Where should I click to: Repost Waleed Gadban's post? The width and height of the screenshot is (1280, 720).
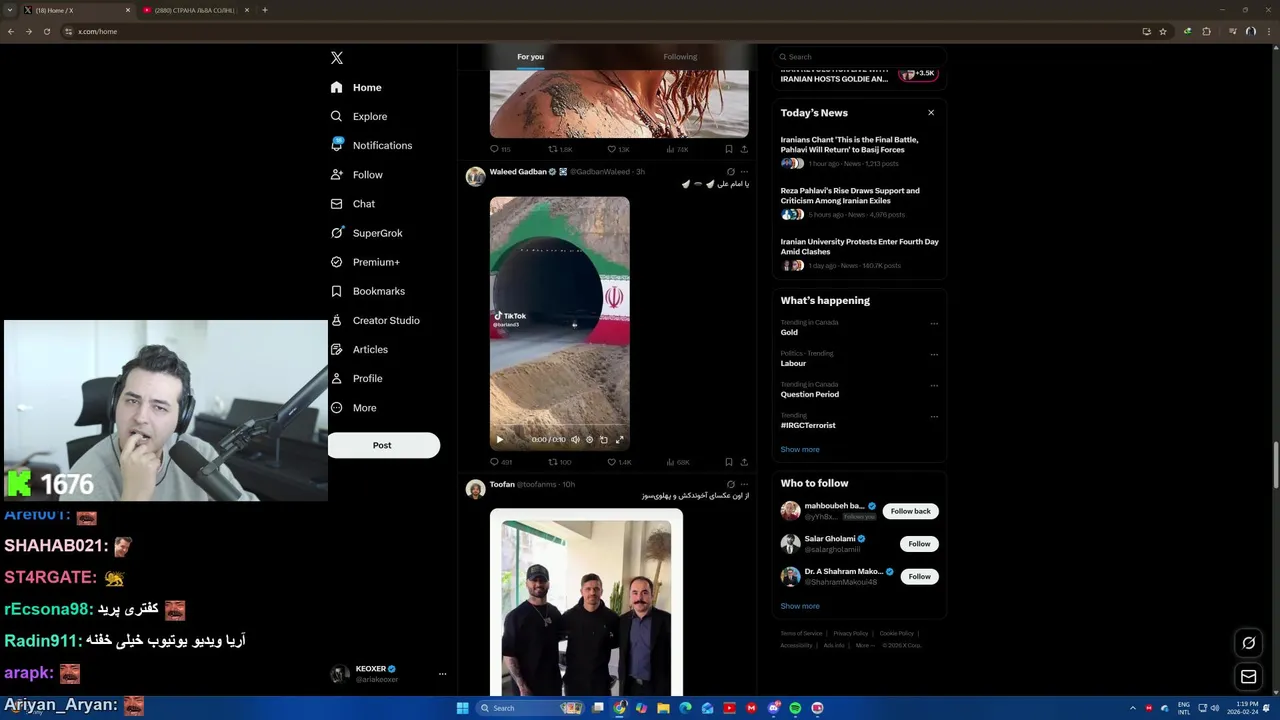pyautogui.click(x=559, y=462)
